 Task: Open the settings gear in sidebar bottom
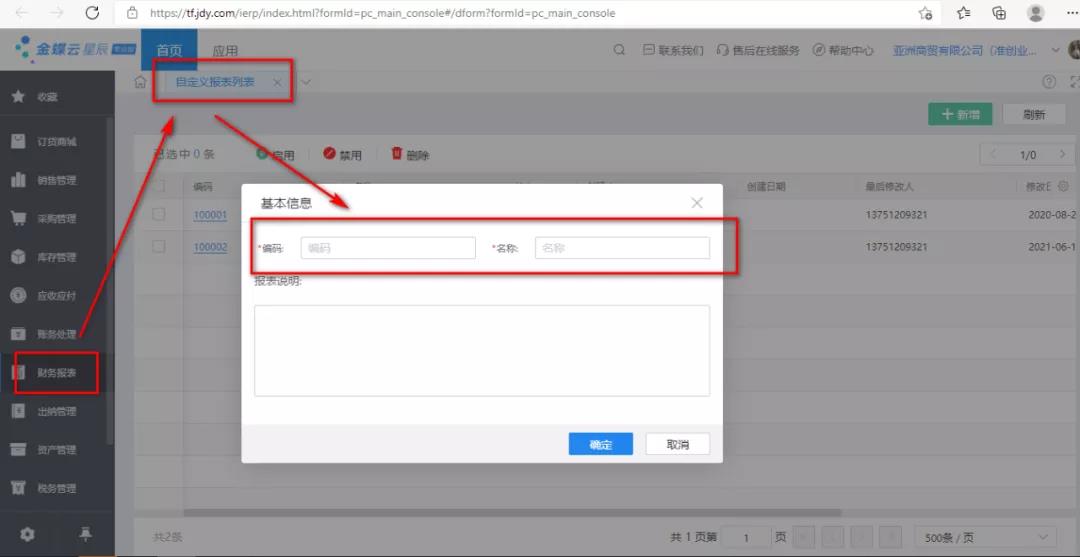[27, 534]
